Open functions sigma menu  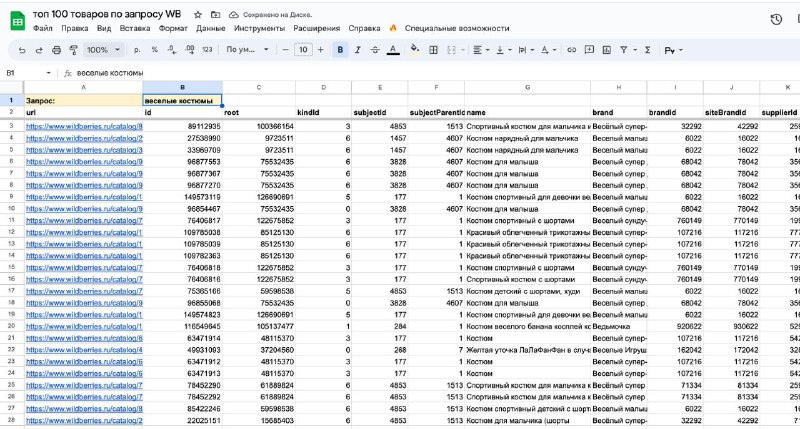(x=647, y=50)
